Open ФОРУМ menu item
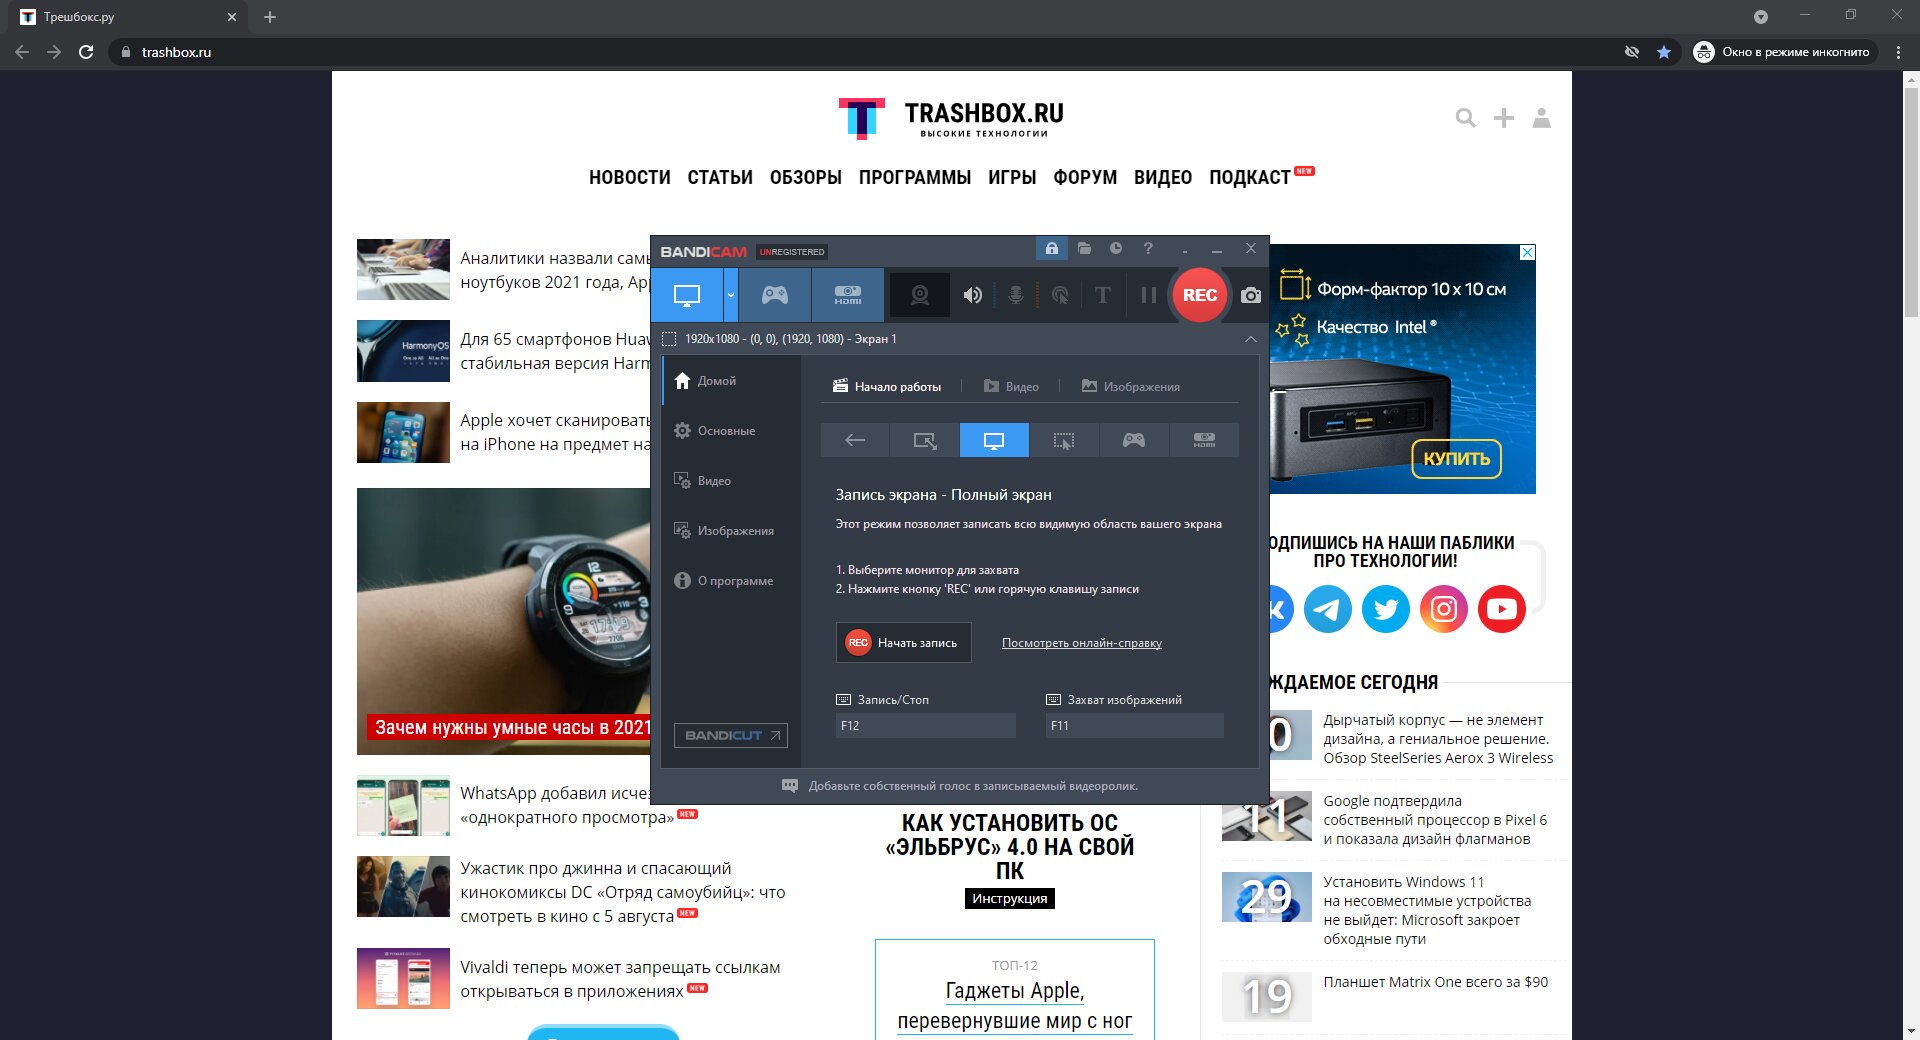Screen dimensions: 1920x1040 click(x=1085, y=178)
